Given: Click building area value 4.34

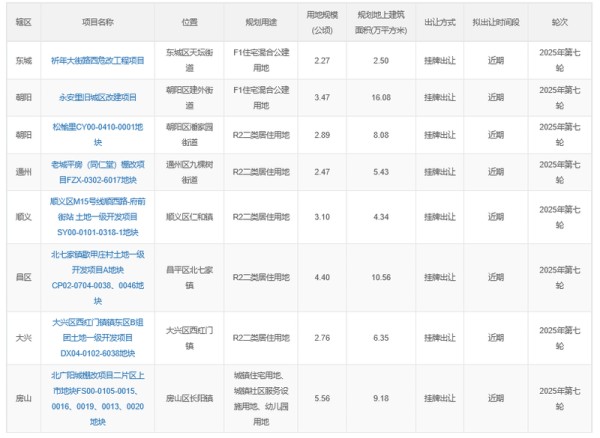Looking at the screenshot, I should pyautogui.click(x=381, y=217).
